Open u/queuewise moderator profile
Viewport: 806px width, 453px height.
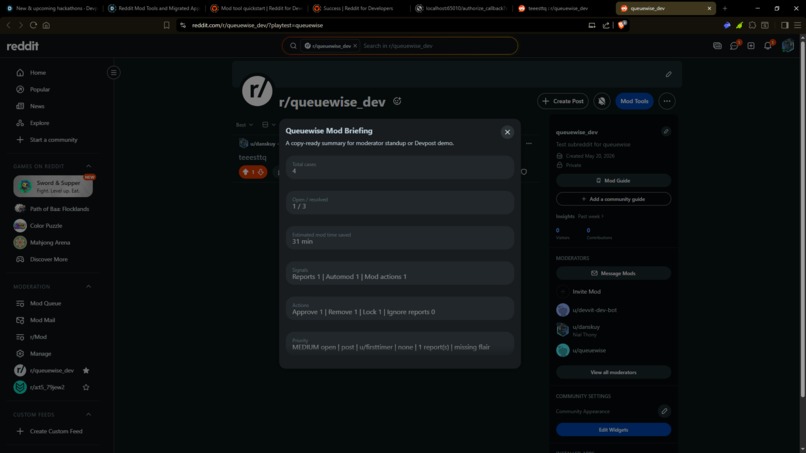(589, 350)
